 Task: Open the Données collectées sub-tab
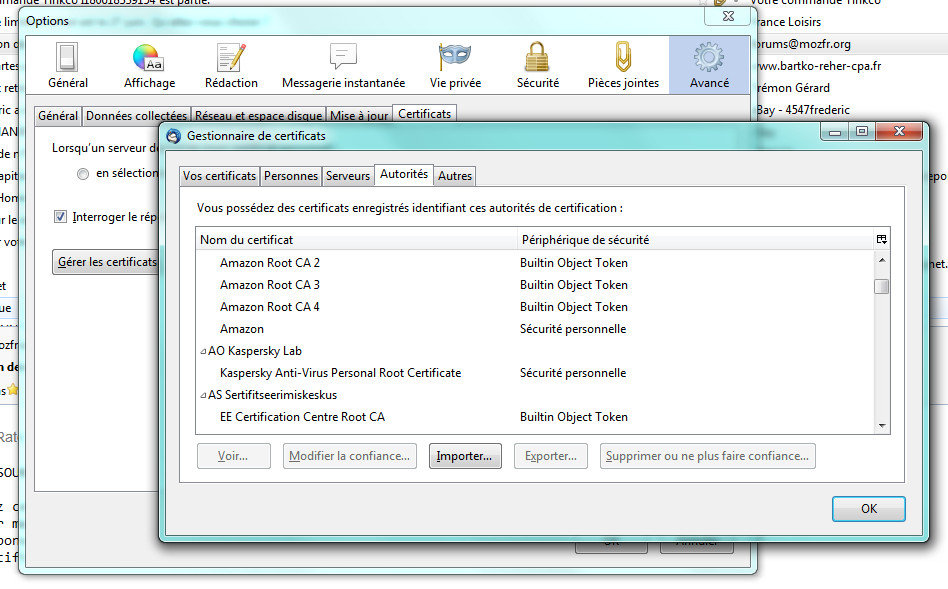pyautogui.click(x=137, y=116)
